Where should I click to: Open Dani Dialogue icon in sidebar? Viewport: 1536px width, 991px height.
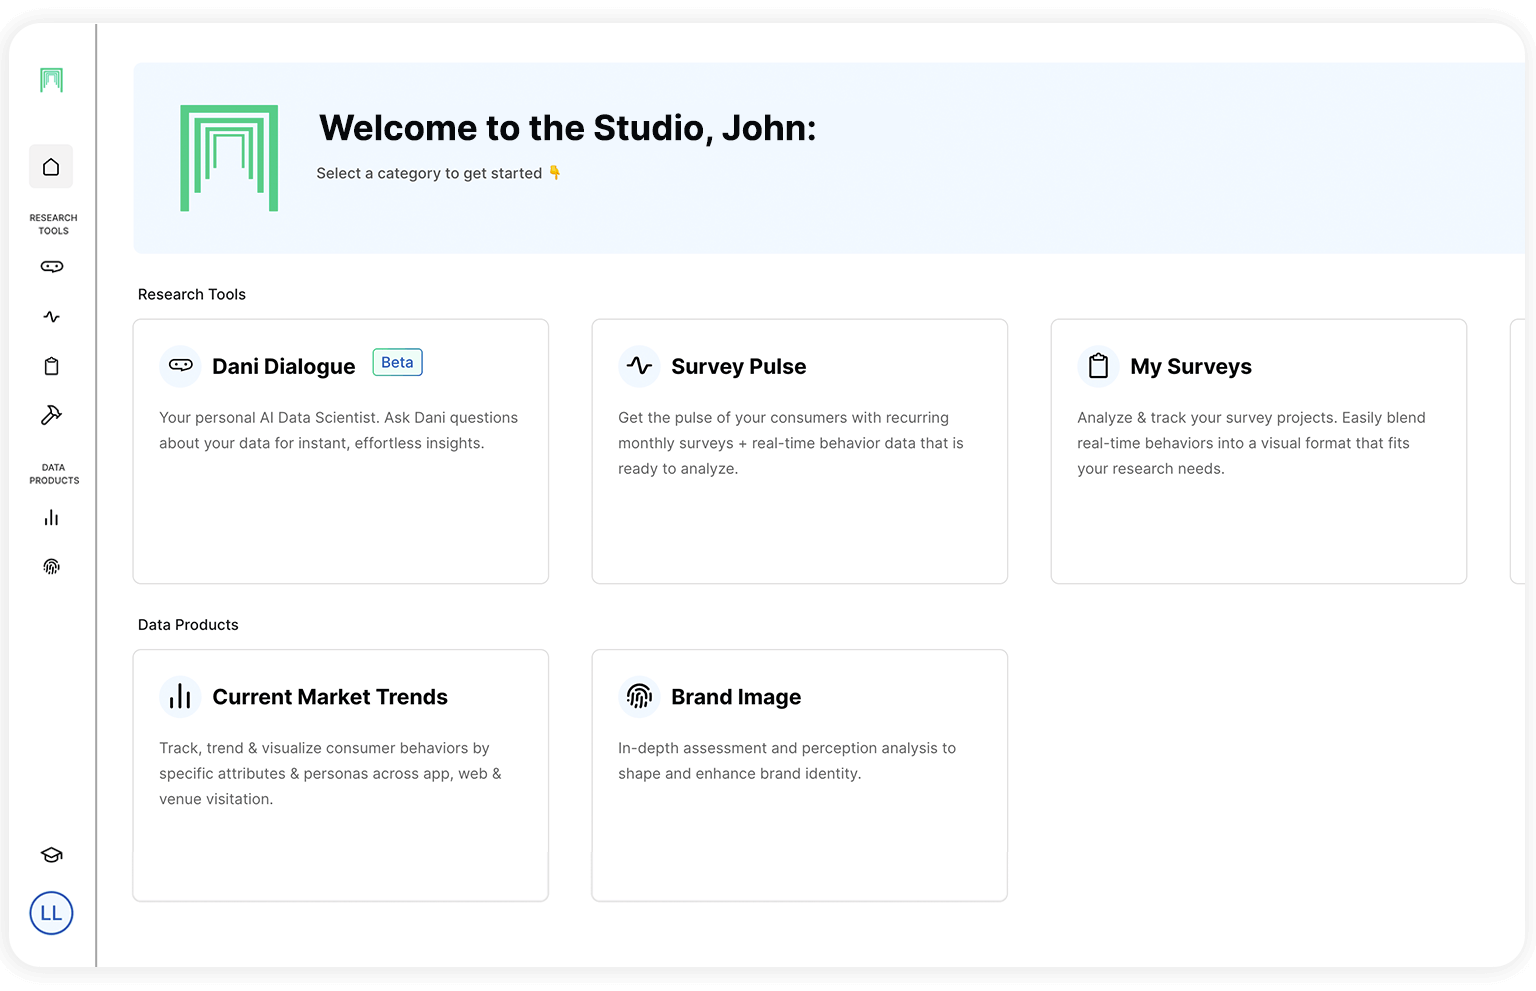(x=52, y=266)
